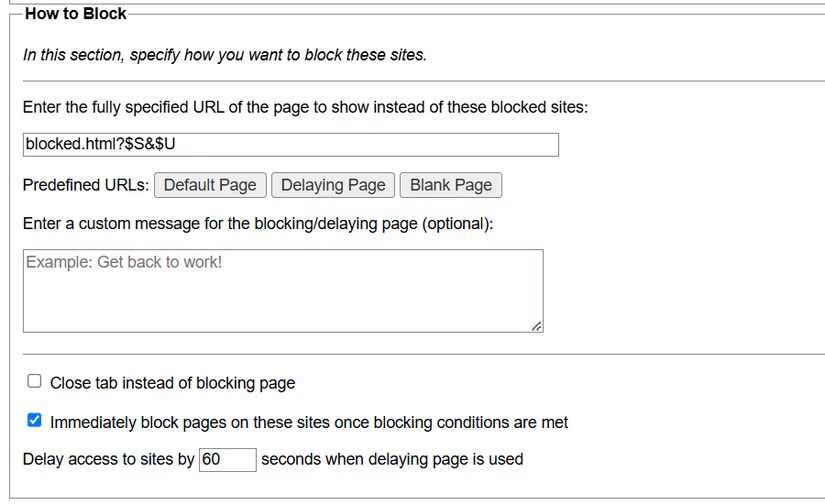This screenshot has width=825, height=504.
Task: Click the 'Close tab instead of blocking page' label
Action: (x=172, y=383)
